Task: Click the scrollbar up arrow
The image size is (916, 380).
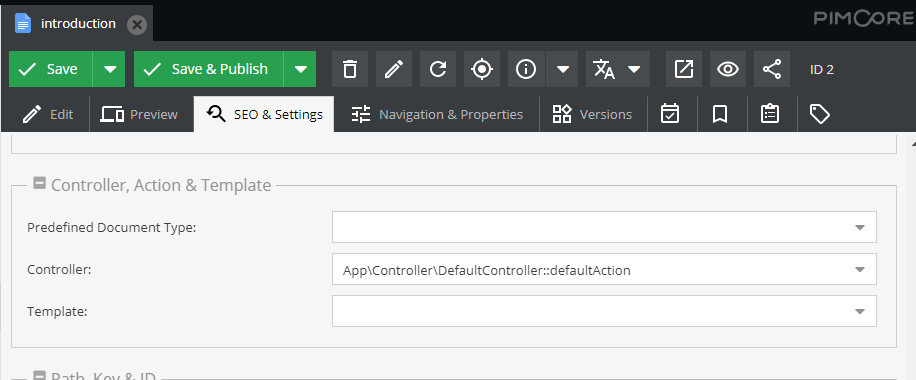Action: coord(913,143)
